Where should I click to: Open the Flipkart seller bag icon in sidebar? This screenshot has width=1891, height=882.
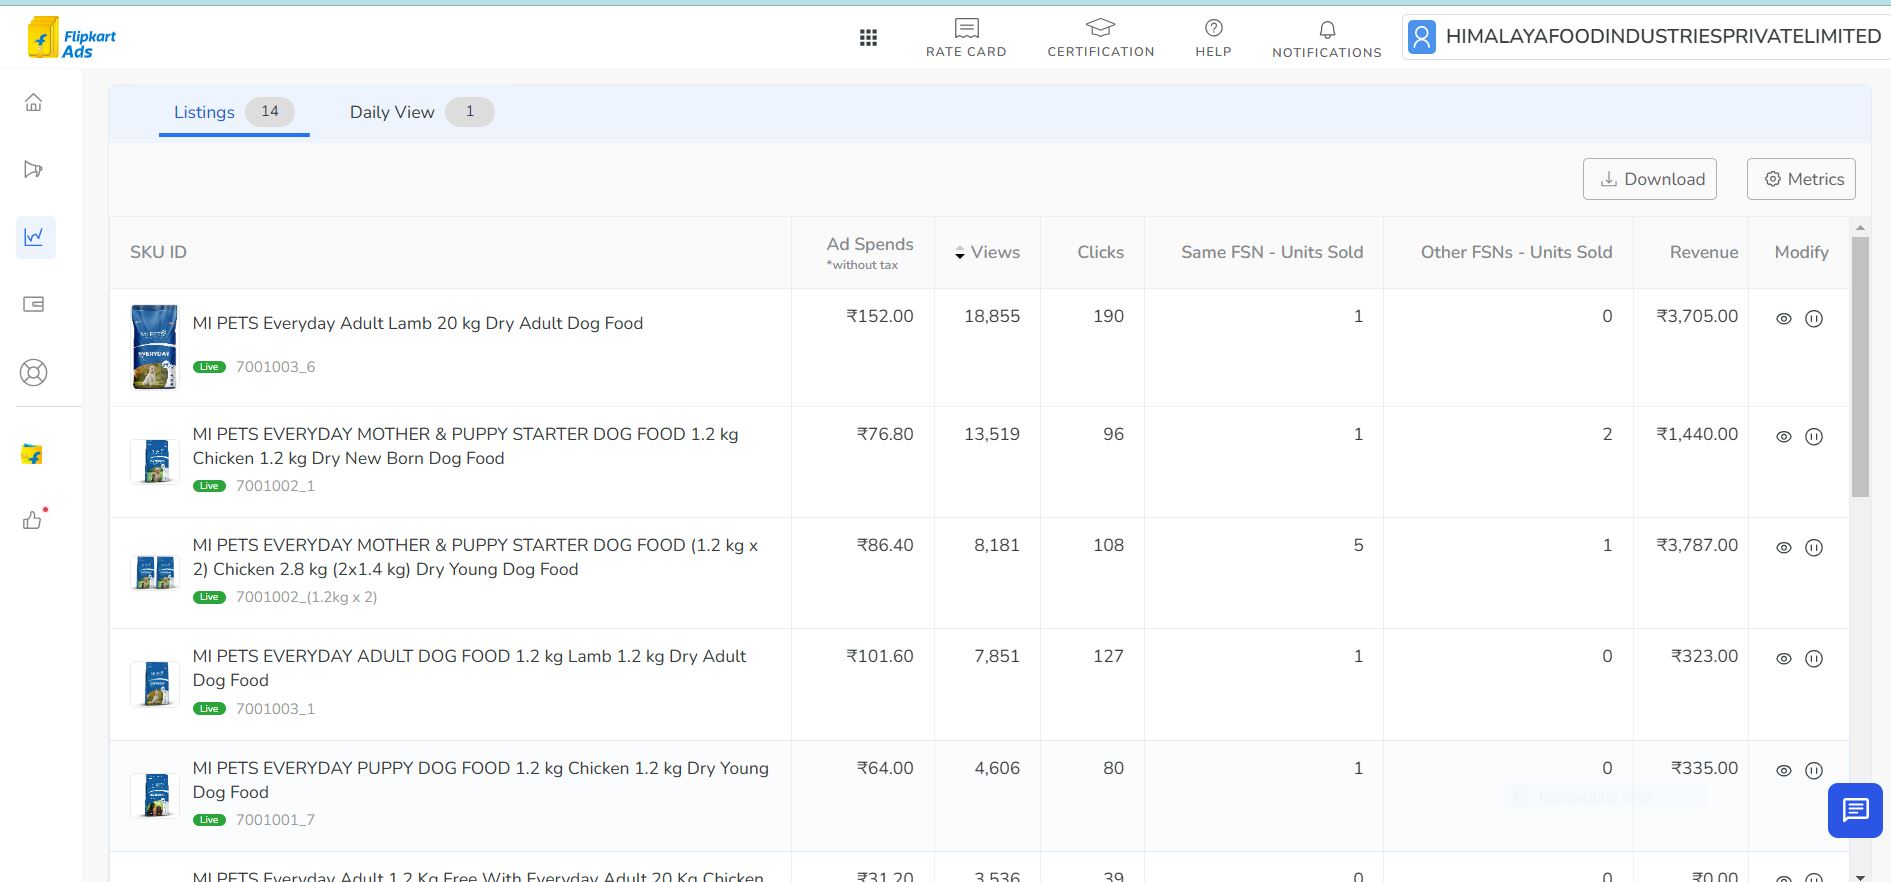click(33, 454)
